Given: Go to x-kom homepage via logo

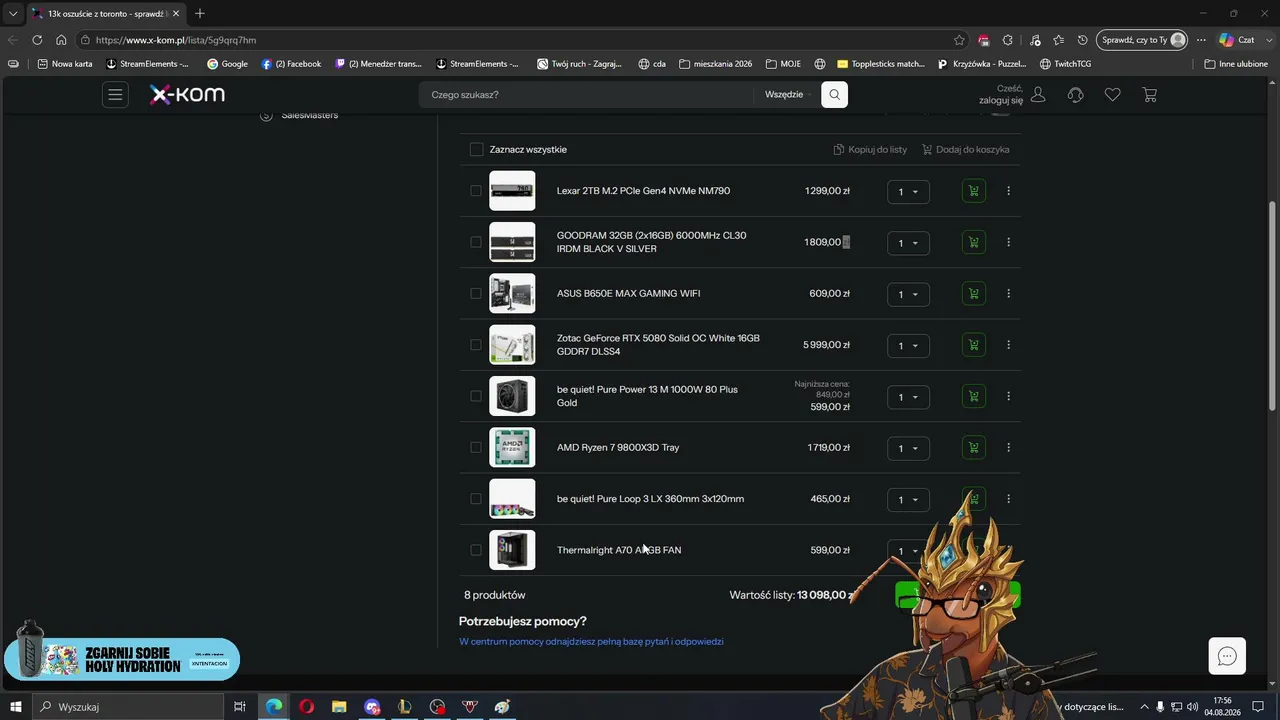Looking at the screenshot, I should point(187,95).
